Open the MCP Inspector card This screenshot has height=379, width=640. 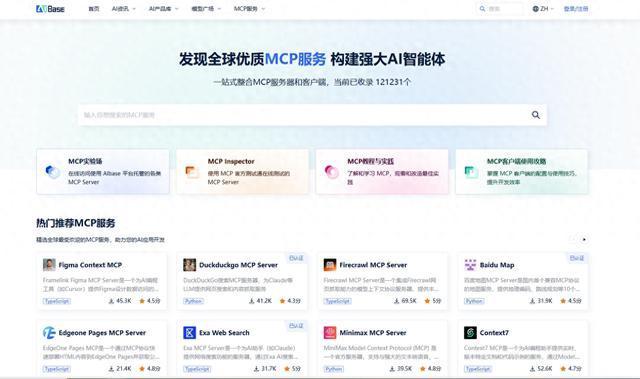click(242, 171)
